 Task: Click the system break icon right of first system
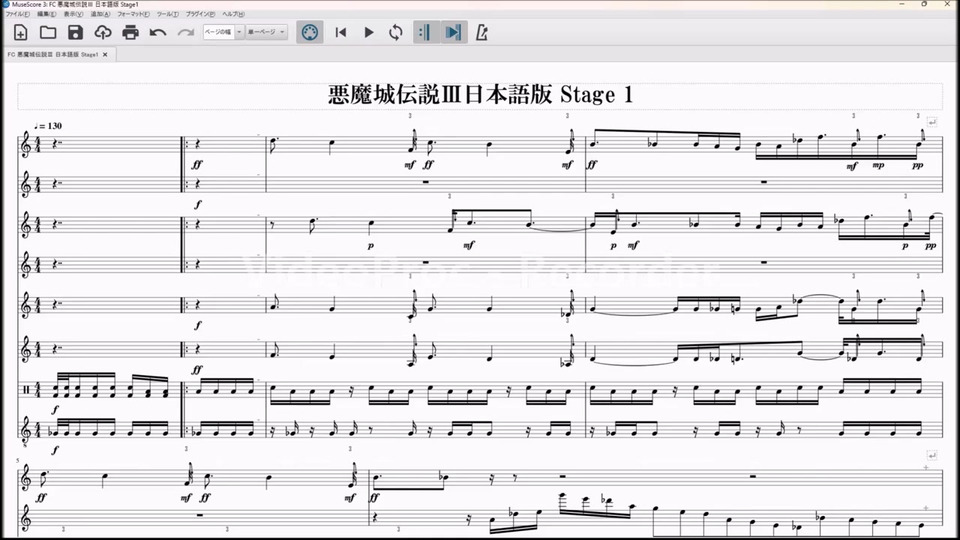(x=932, y=122)
